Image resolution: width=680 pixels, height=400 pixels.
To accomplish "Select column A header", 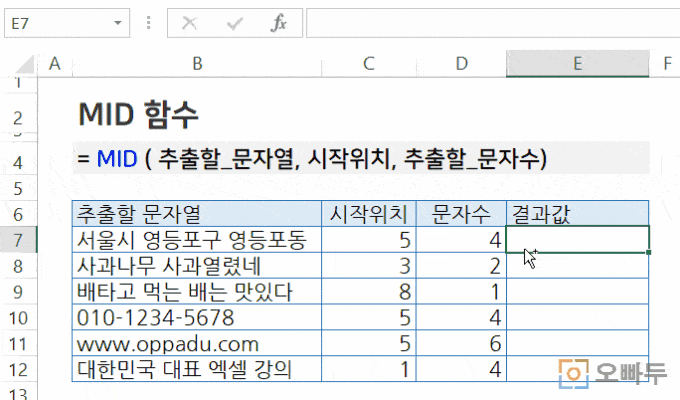I will [55, 64].
